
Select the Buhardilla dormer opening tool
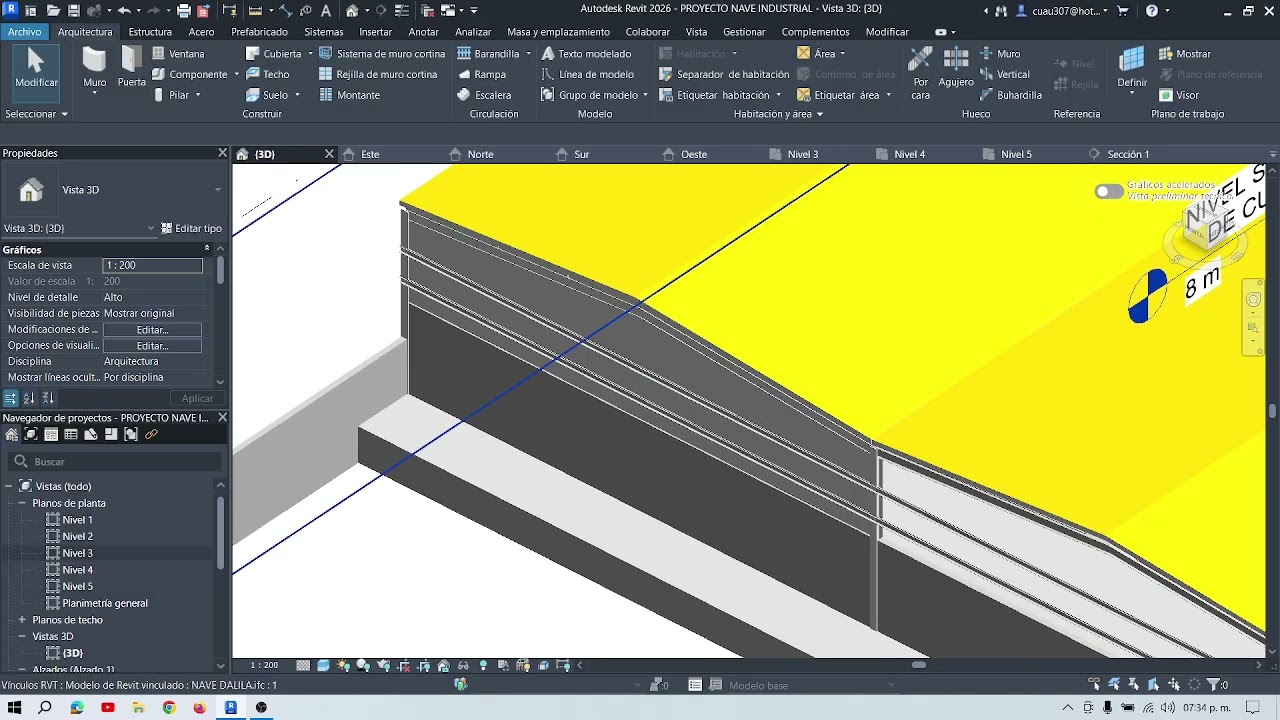click(1011, 95)
